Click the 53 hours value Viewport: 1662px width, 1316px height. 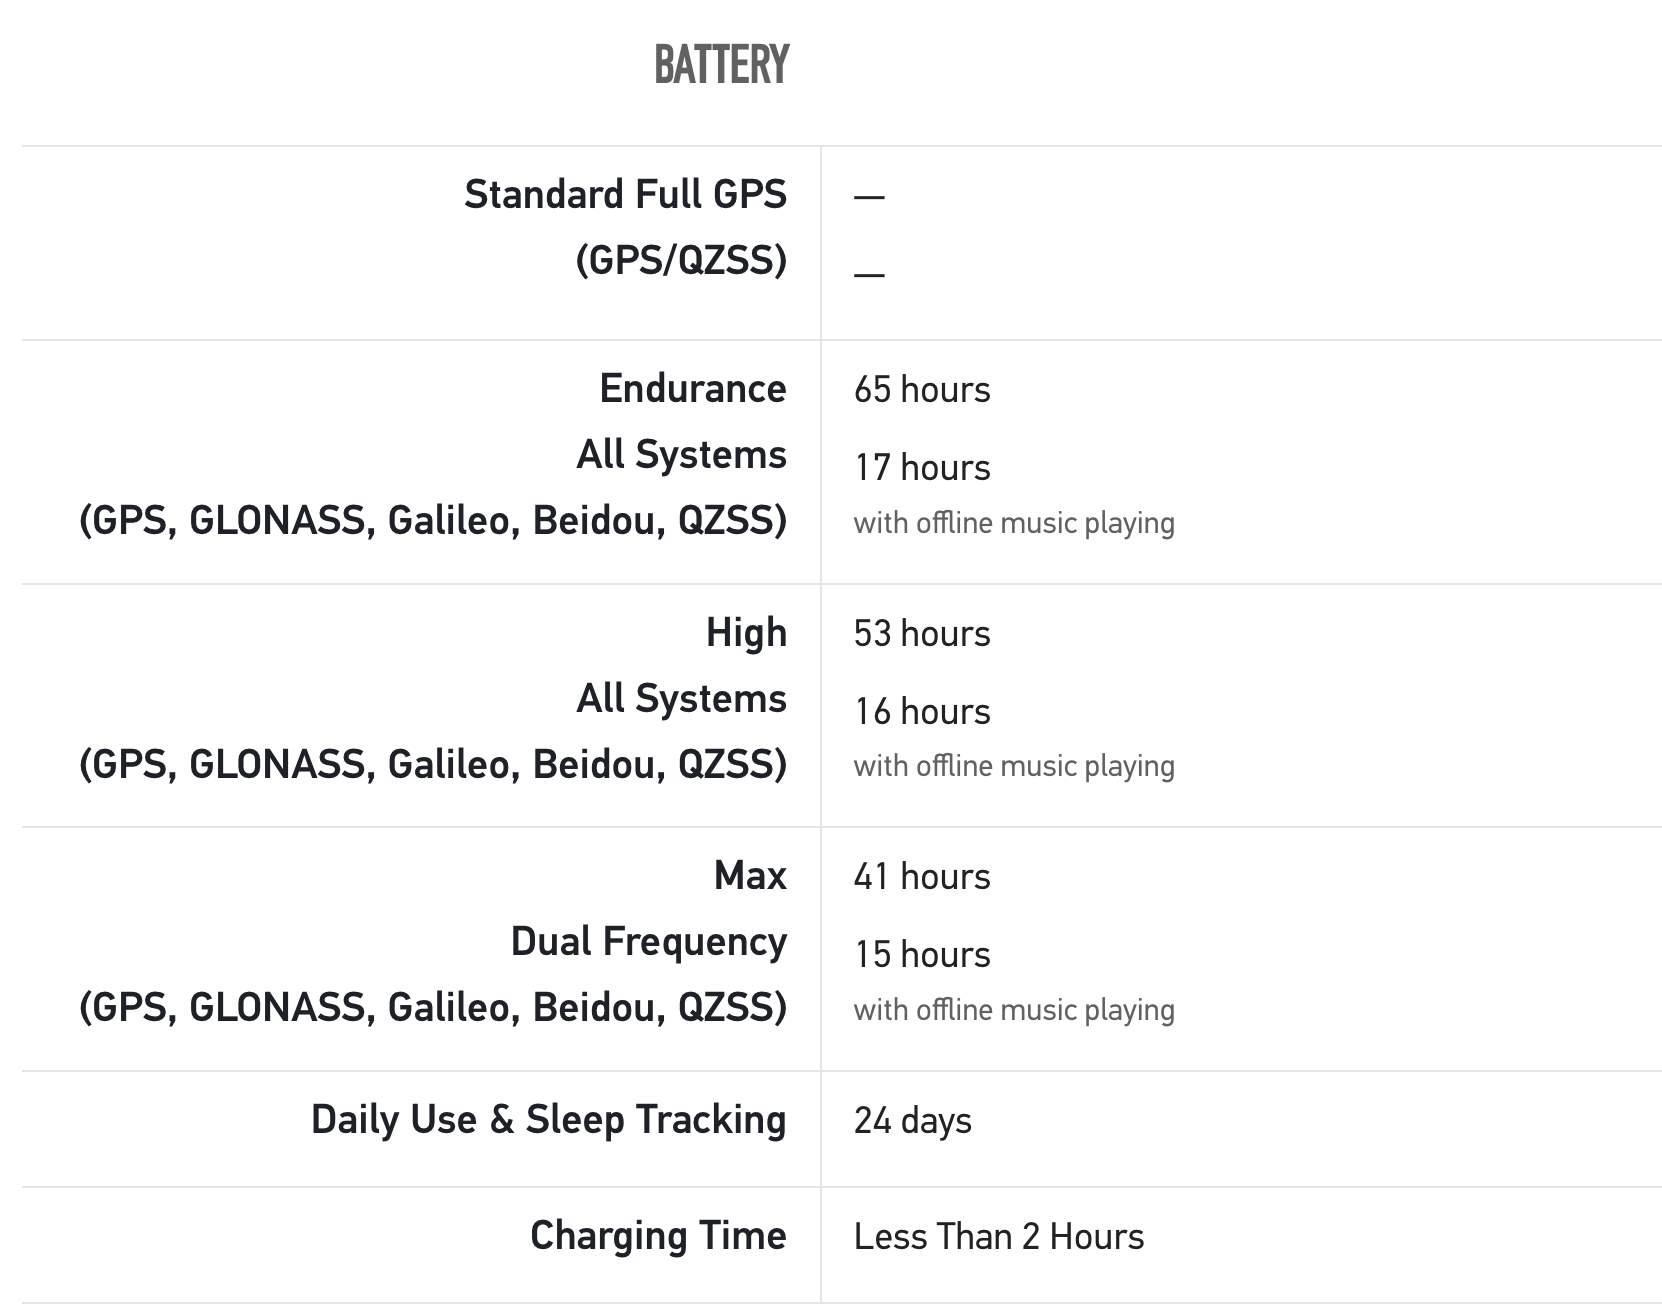[921, 634]
